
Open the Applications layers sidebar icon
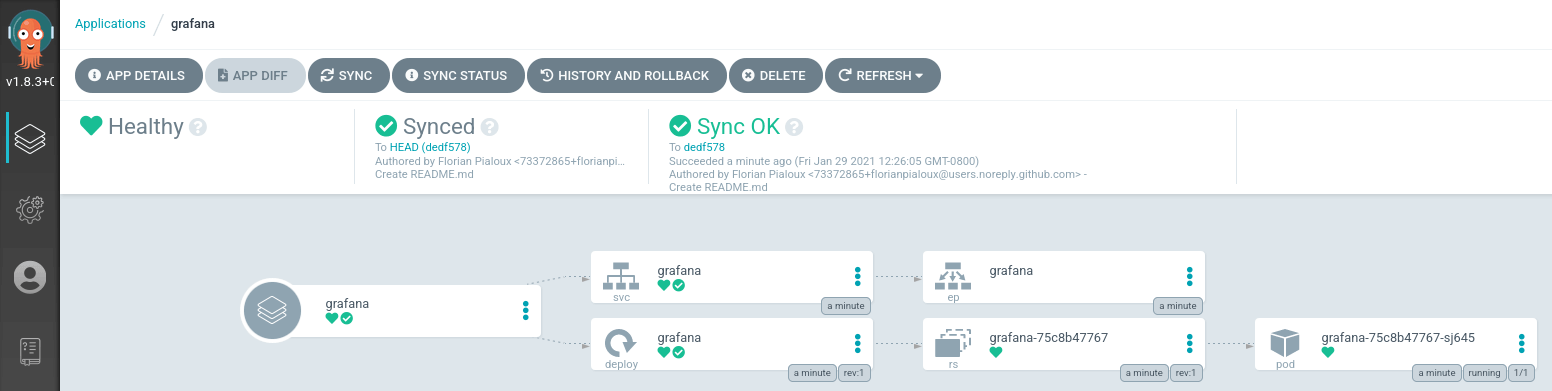click(30, 138)
